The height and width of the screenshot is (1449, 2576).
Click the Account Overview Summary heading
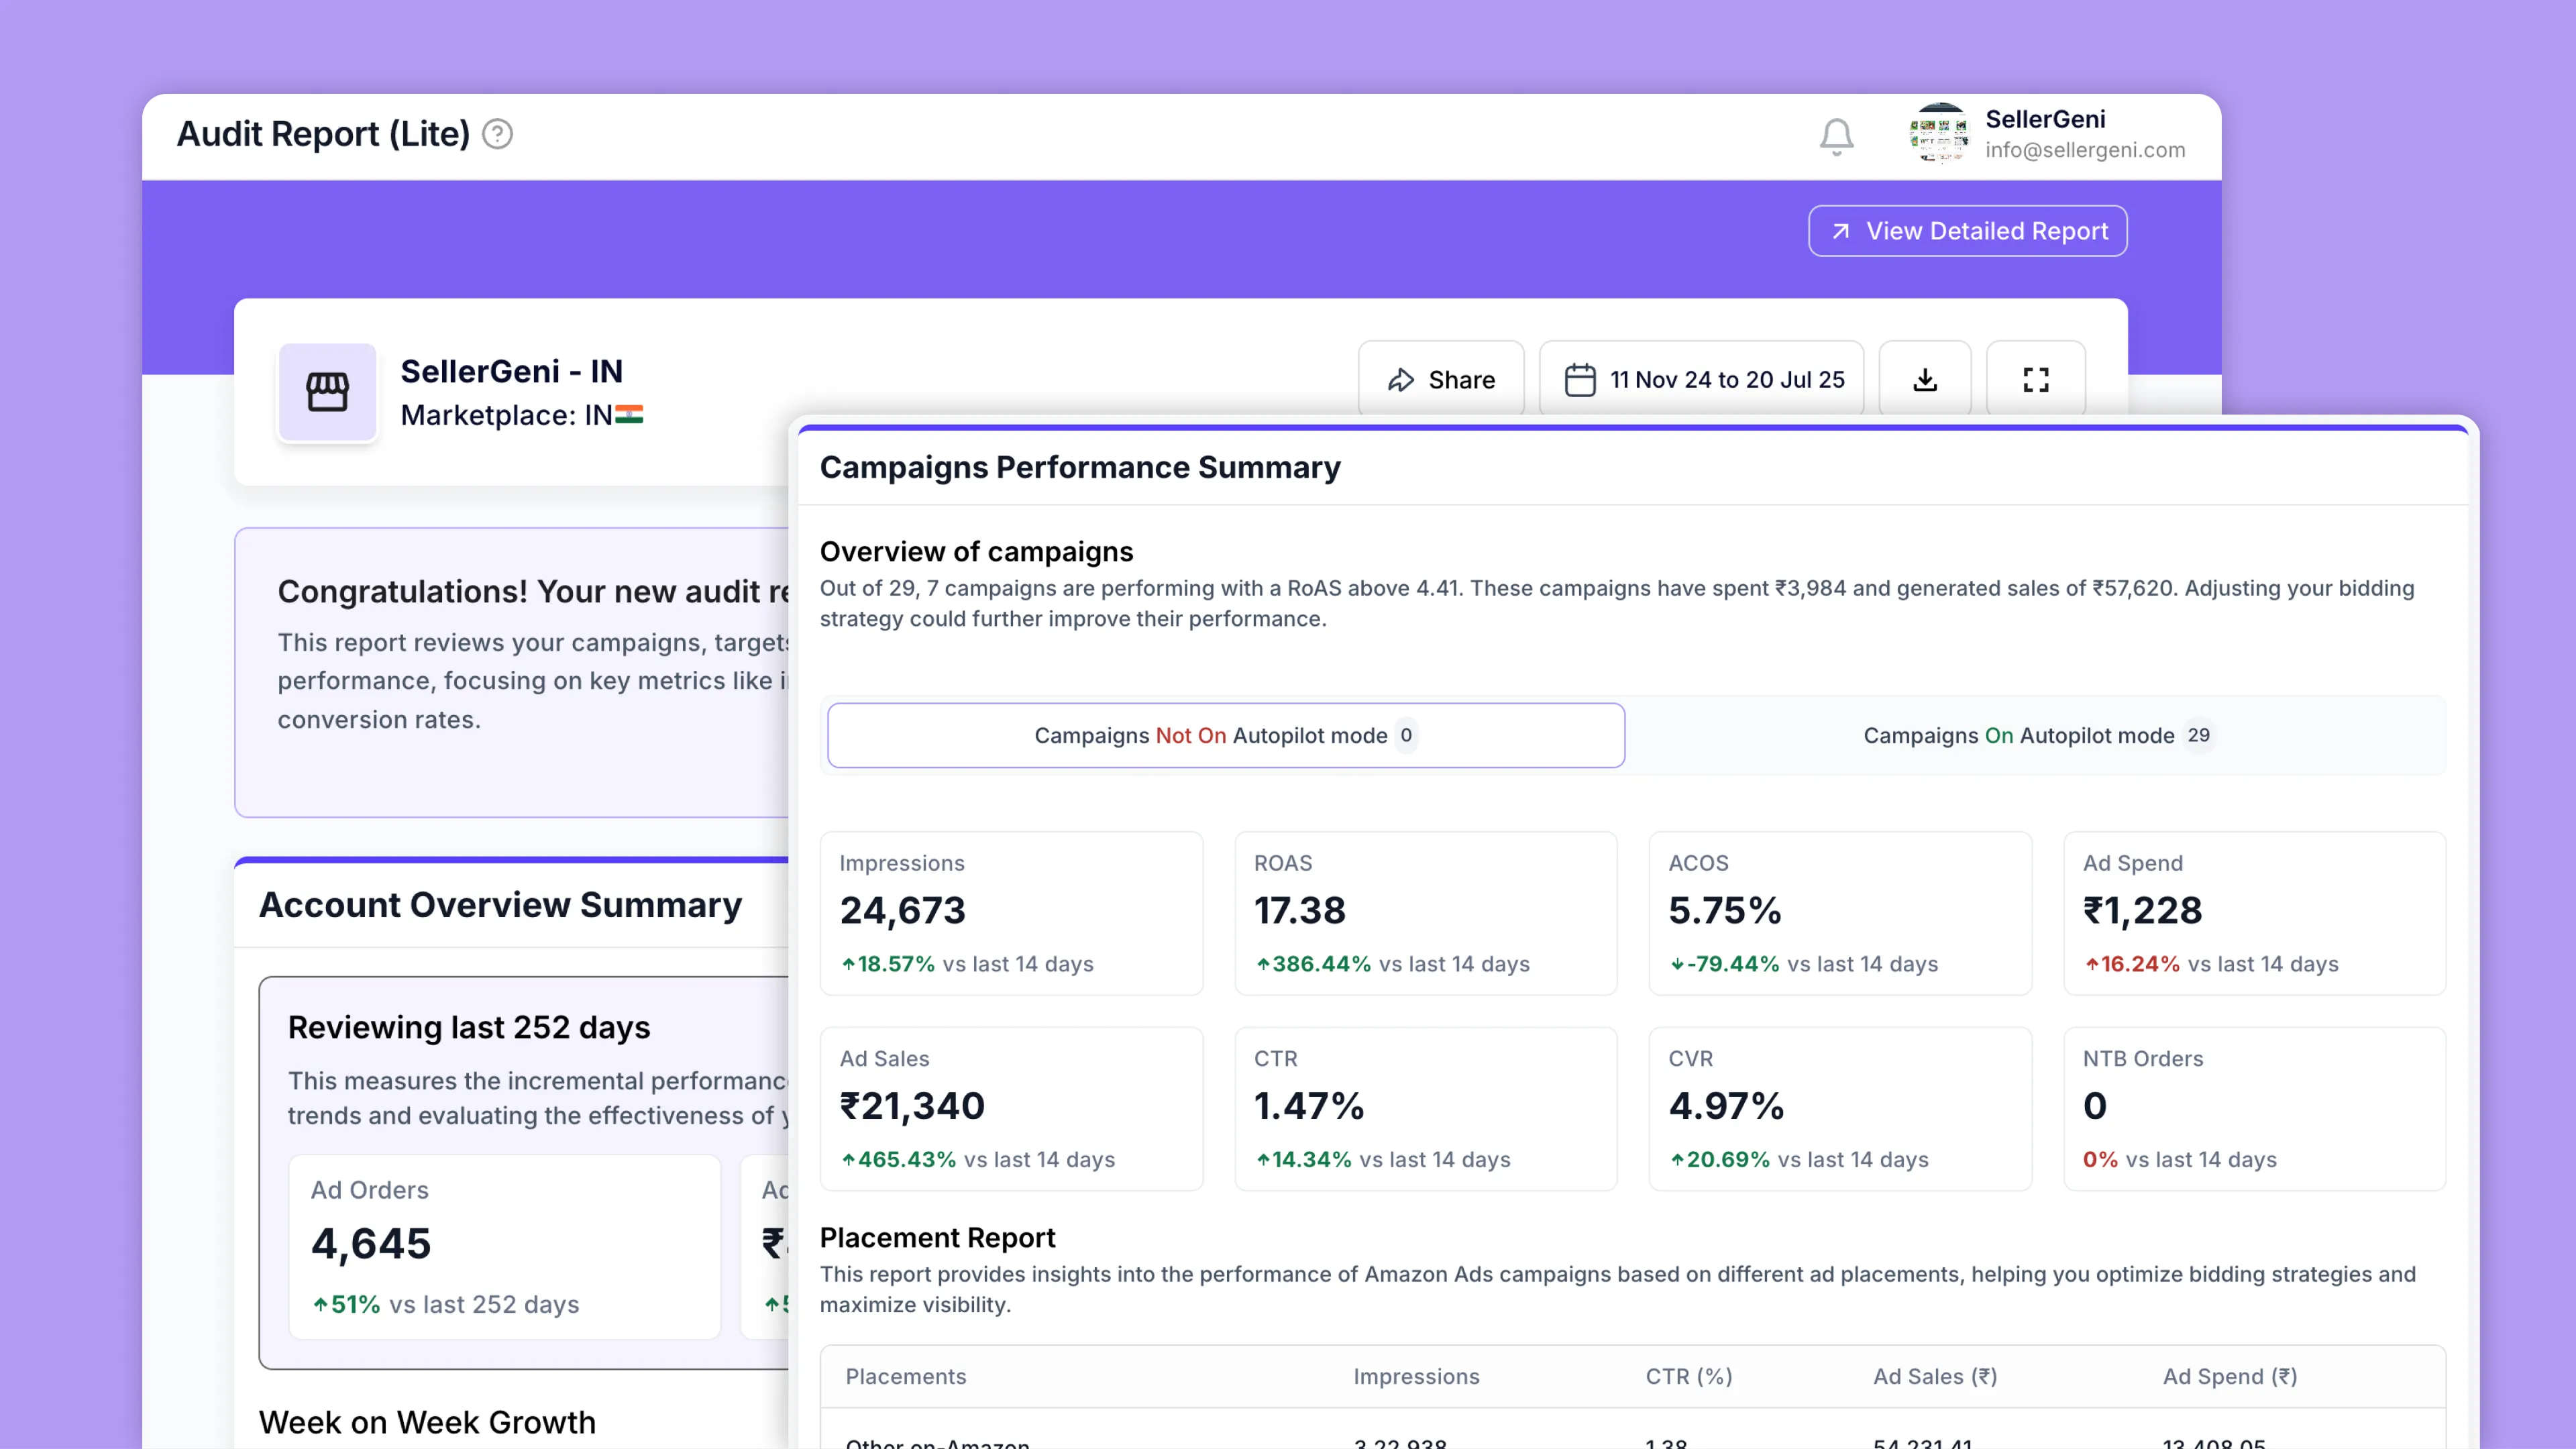pos(500,904)
